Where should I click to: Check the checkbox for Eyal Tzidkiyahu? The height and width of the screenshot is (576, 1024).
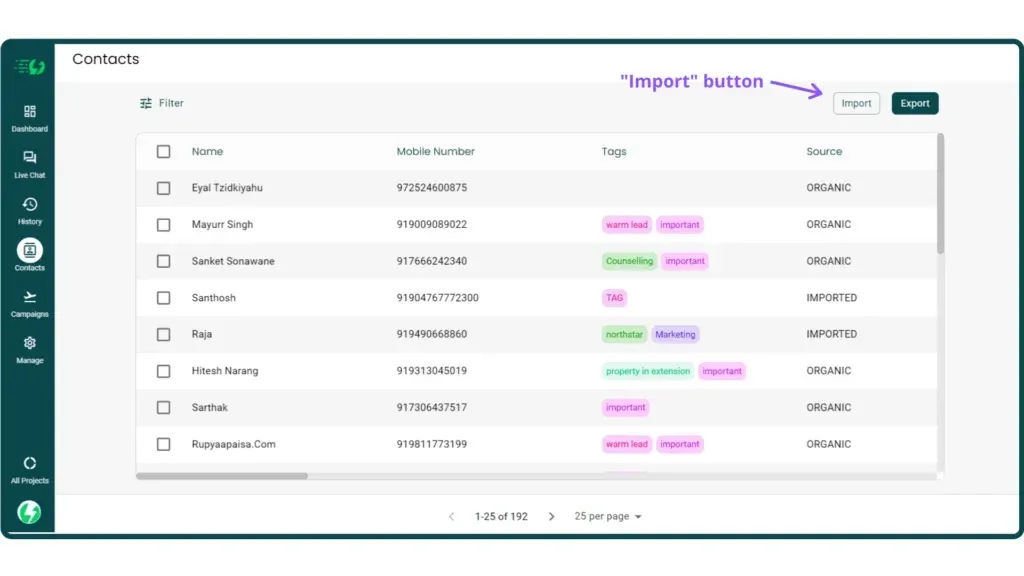163,187
